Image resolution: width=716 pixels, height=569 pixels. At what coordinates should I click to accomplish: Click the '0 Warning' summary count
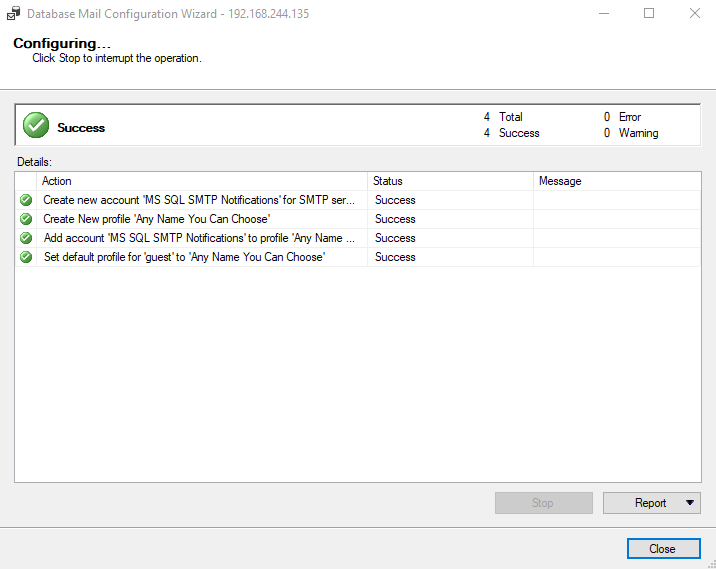(631, 133)
